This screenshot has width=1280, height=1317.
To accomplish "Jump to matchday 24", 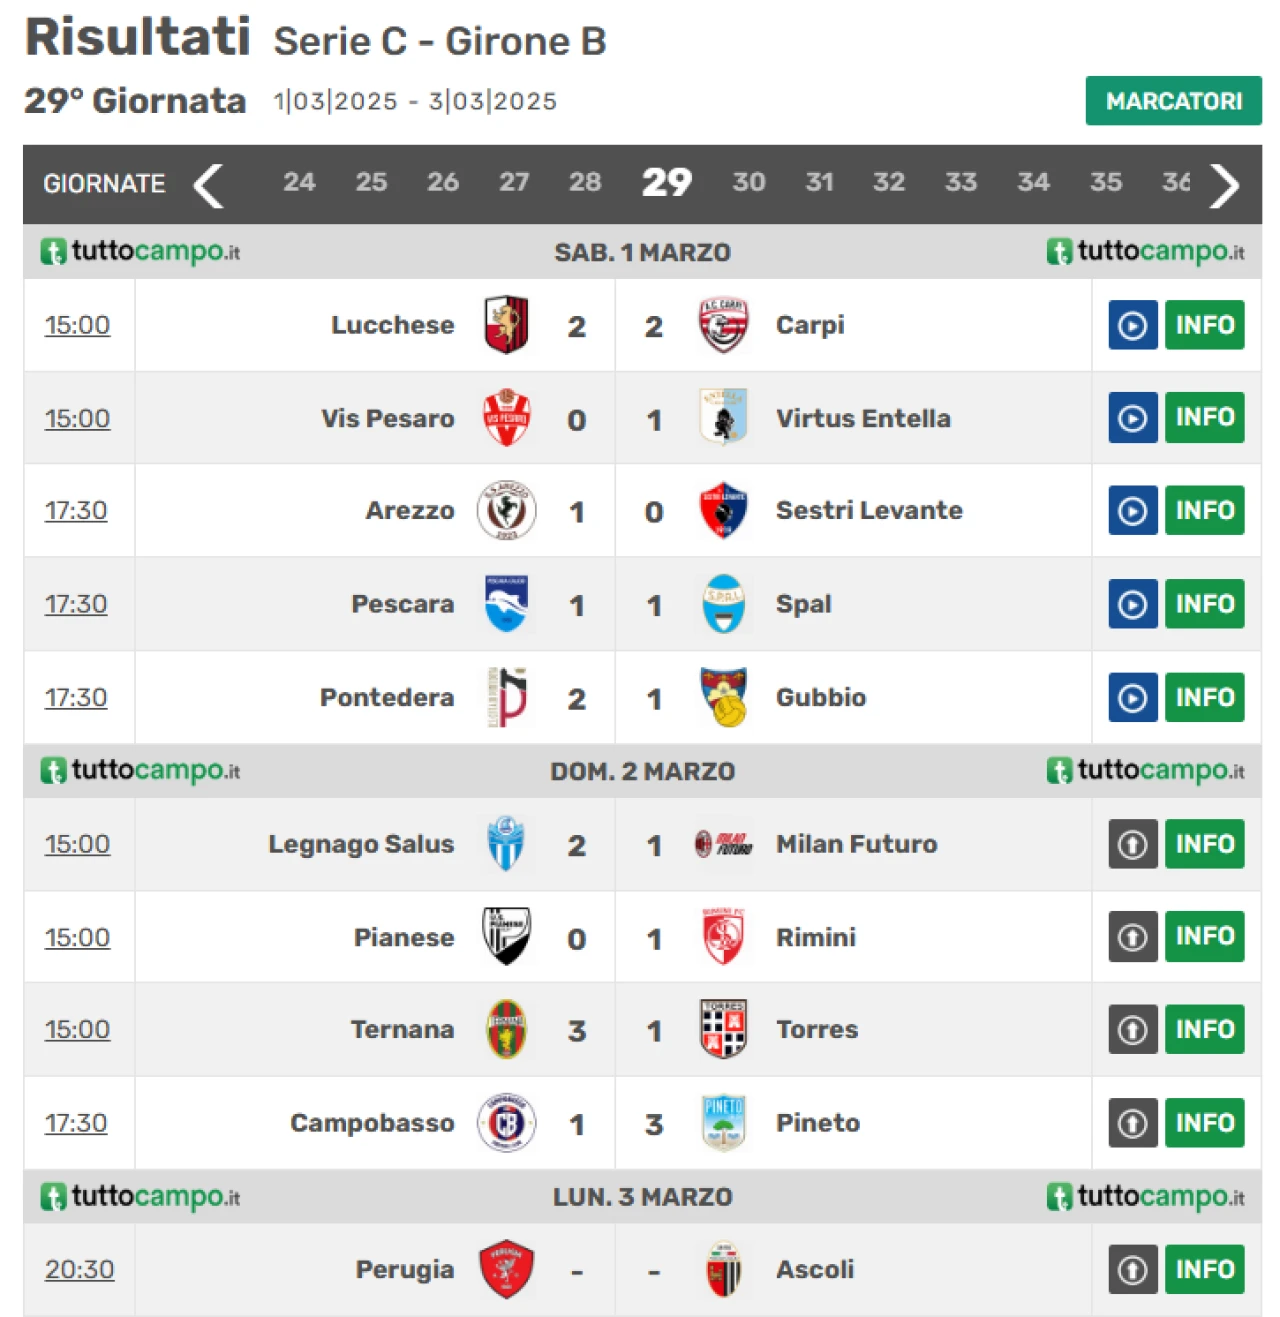I will pos(298,182).
